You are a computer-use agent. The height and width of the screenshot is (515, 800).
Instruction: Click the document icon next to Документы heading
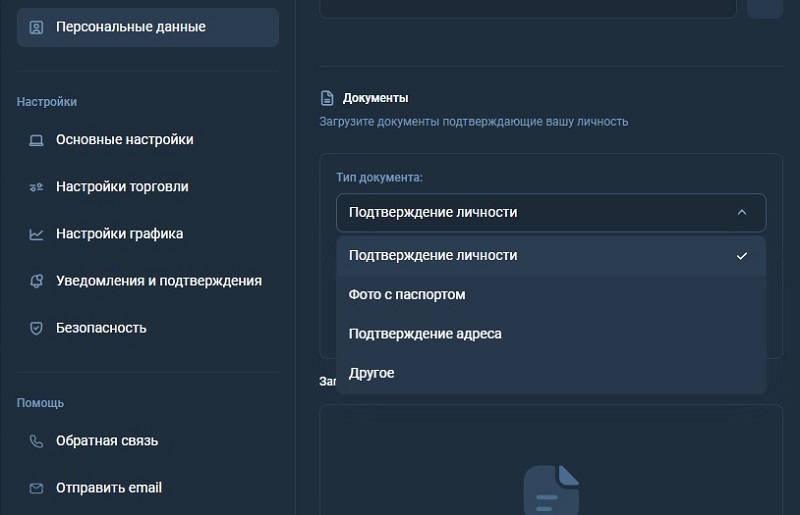point(326,98)
